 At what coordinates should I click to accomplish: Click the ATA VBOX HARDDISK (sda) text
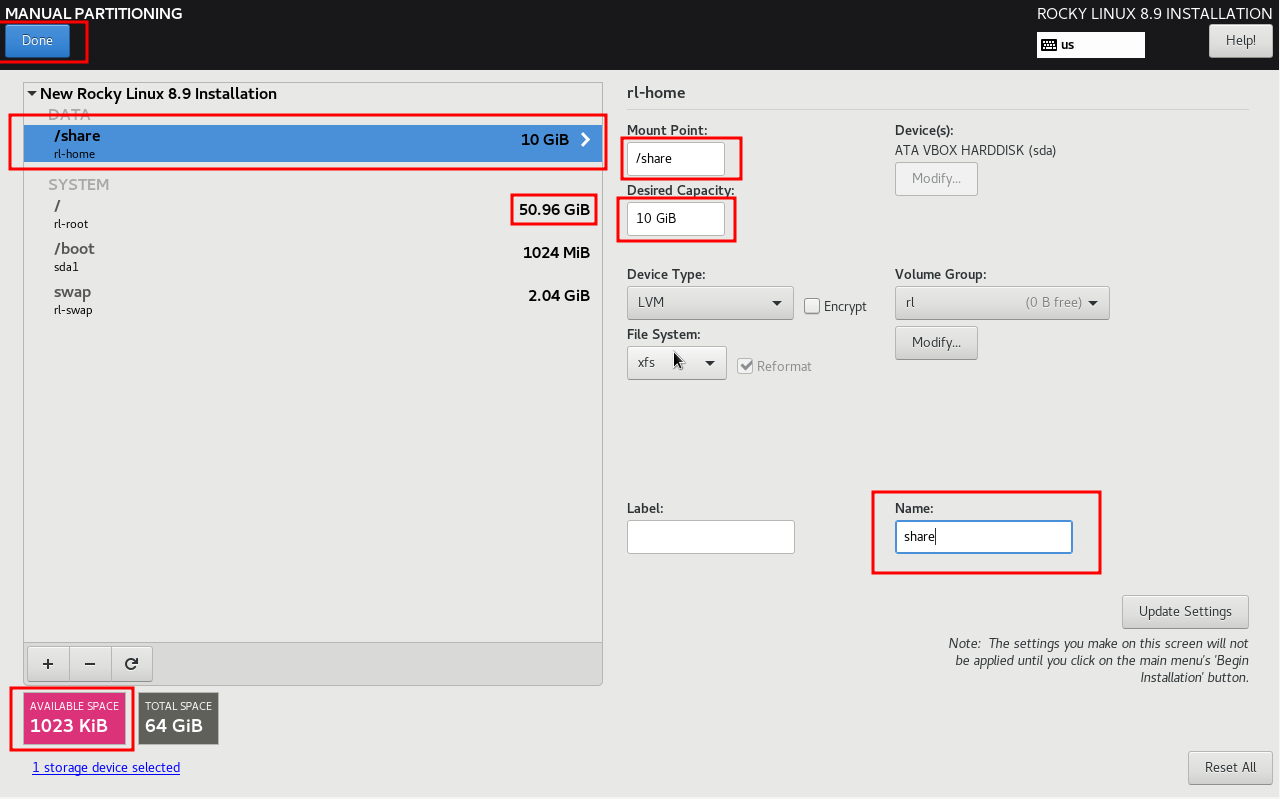click(975, 151)
